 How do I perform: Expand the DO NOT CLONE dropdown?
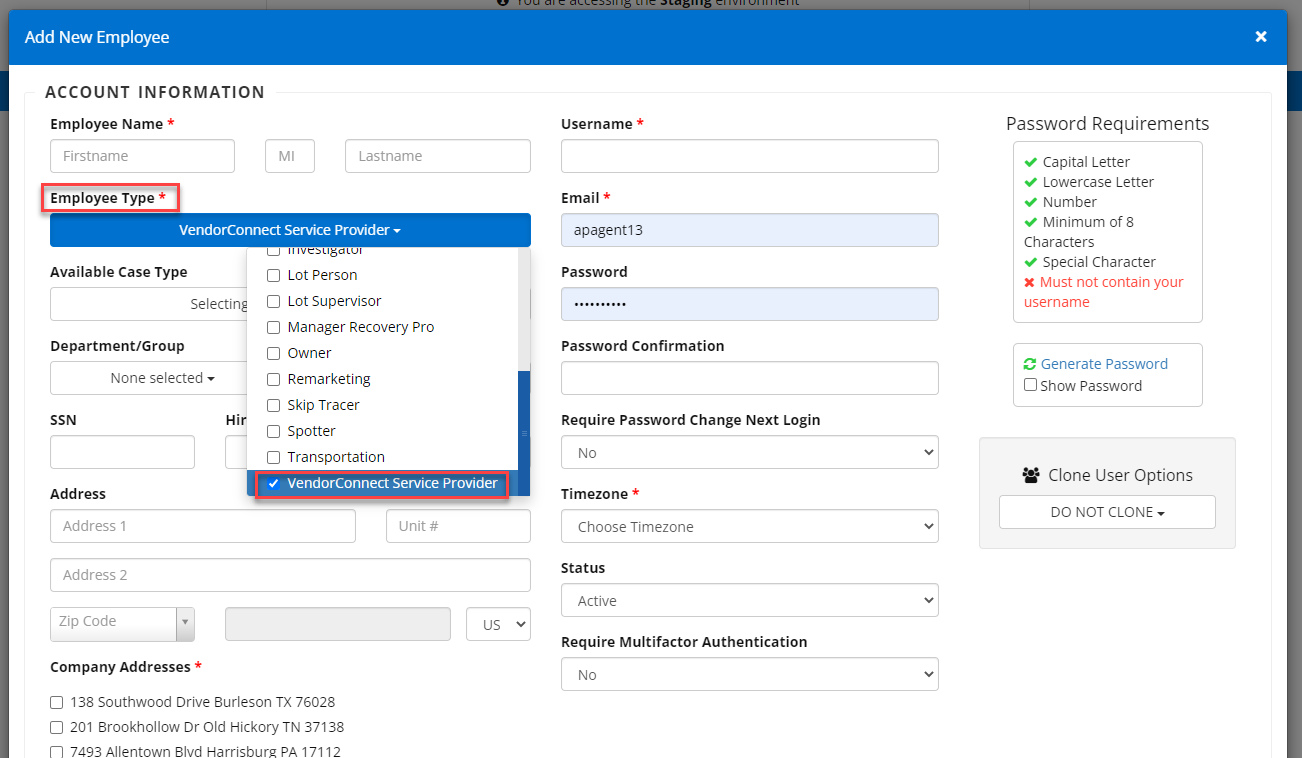click(1107, 512)
